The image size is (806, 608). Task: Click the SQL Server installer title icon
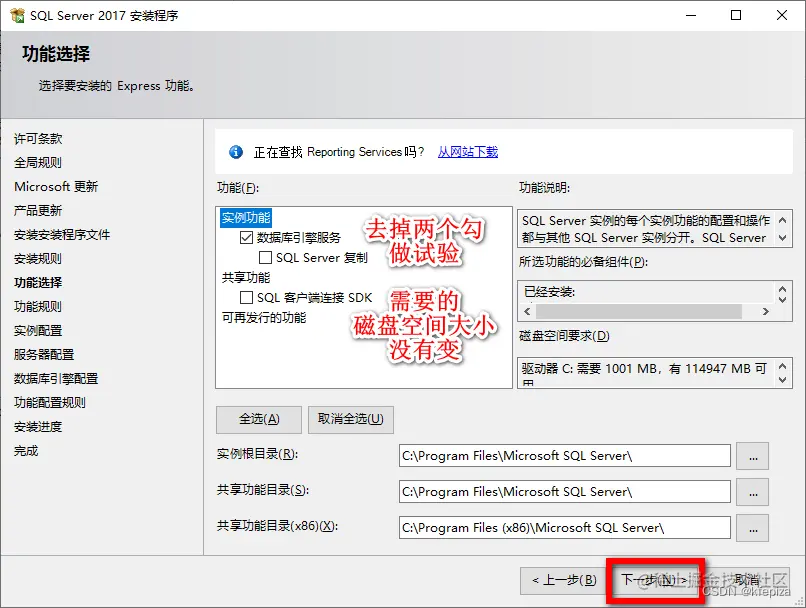coord(17,15)
